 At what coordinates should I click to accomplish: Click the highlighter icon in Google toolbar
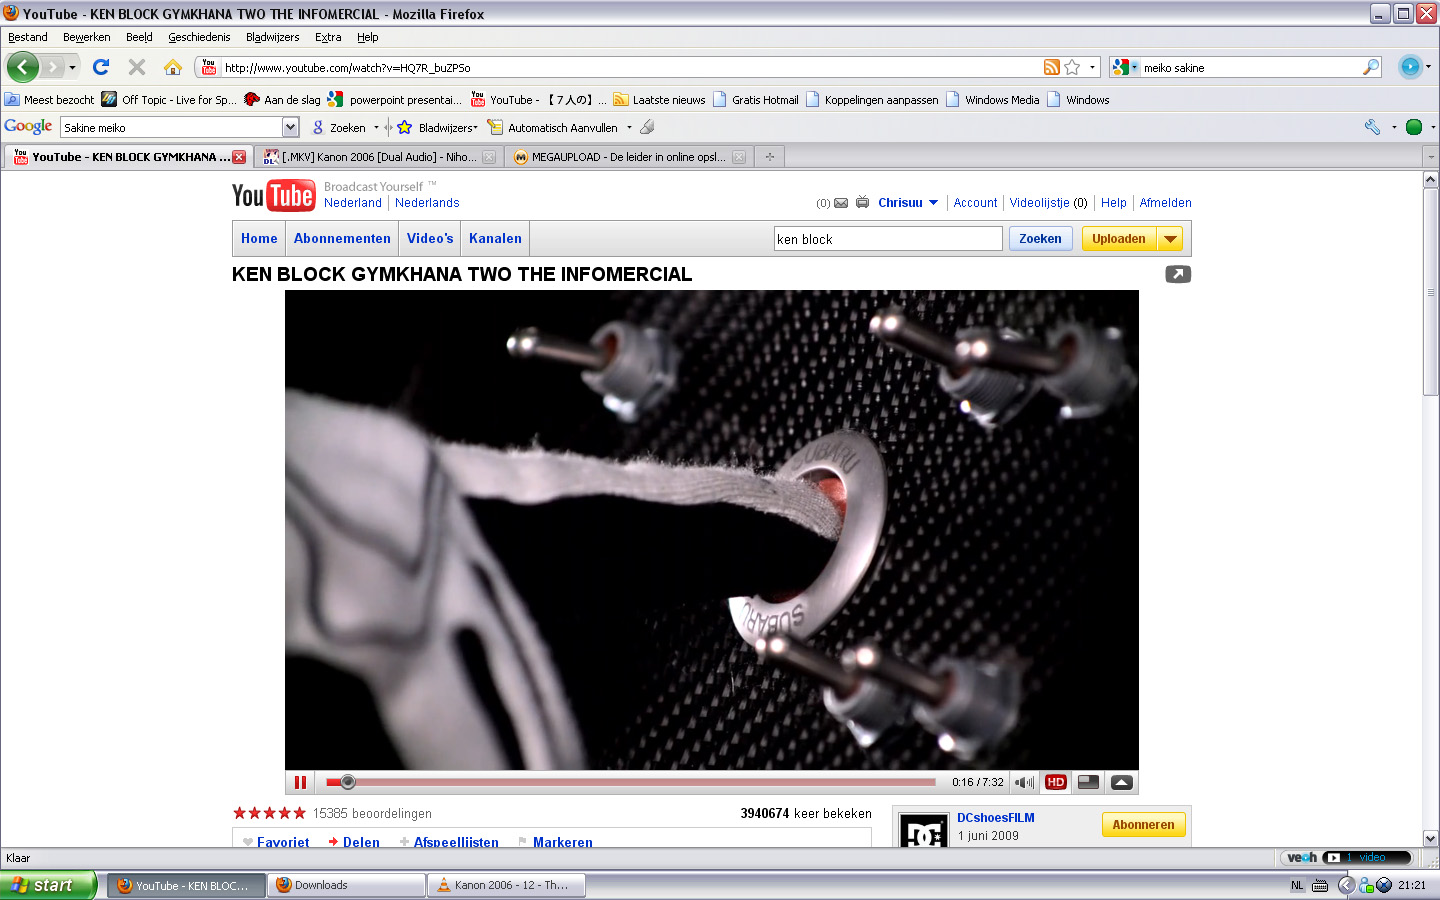tap(647, 127)
